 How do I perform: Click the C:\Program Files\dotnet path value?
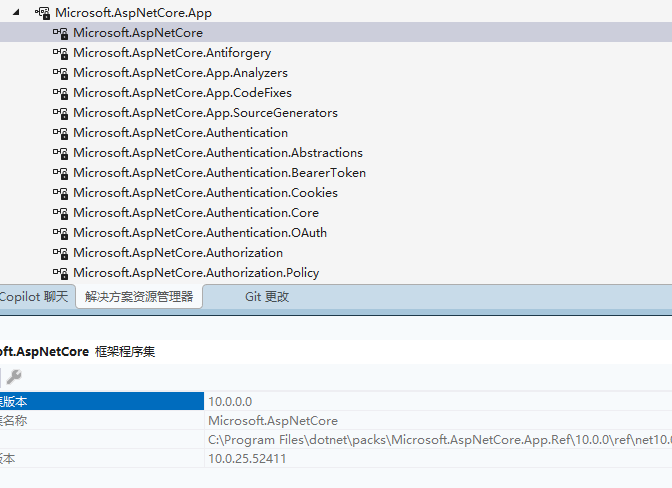(x=440, y=440)
